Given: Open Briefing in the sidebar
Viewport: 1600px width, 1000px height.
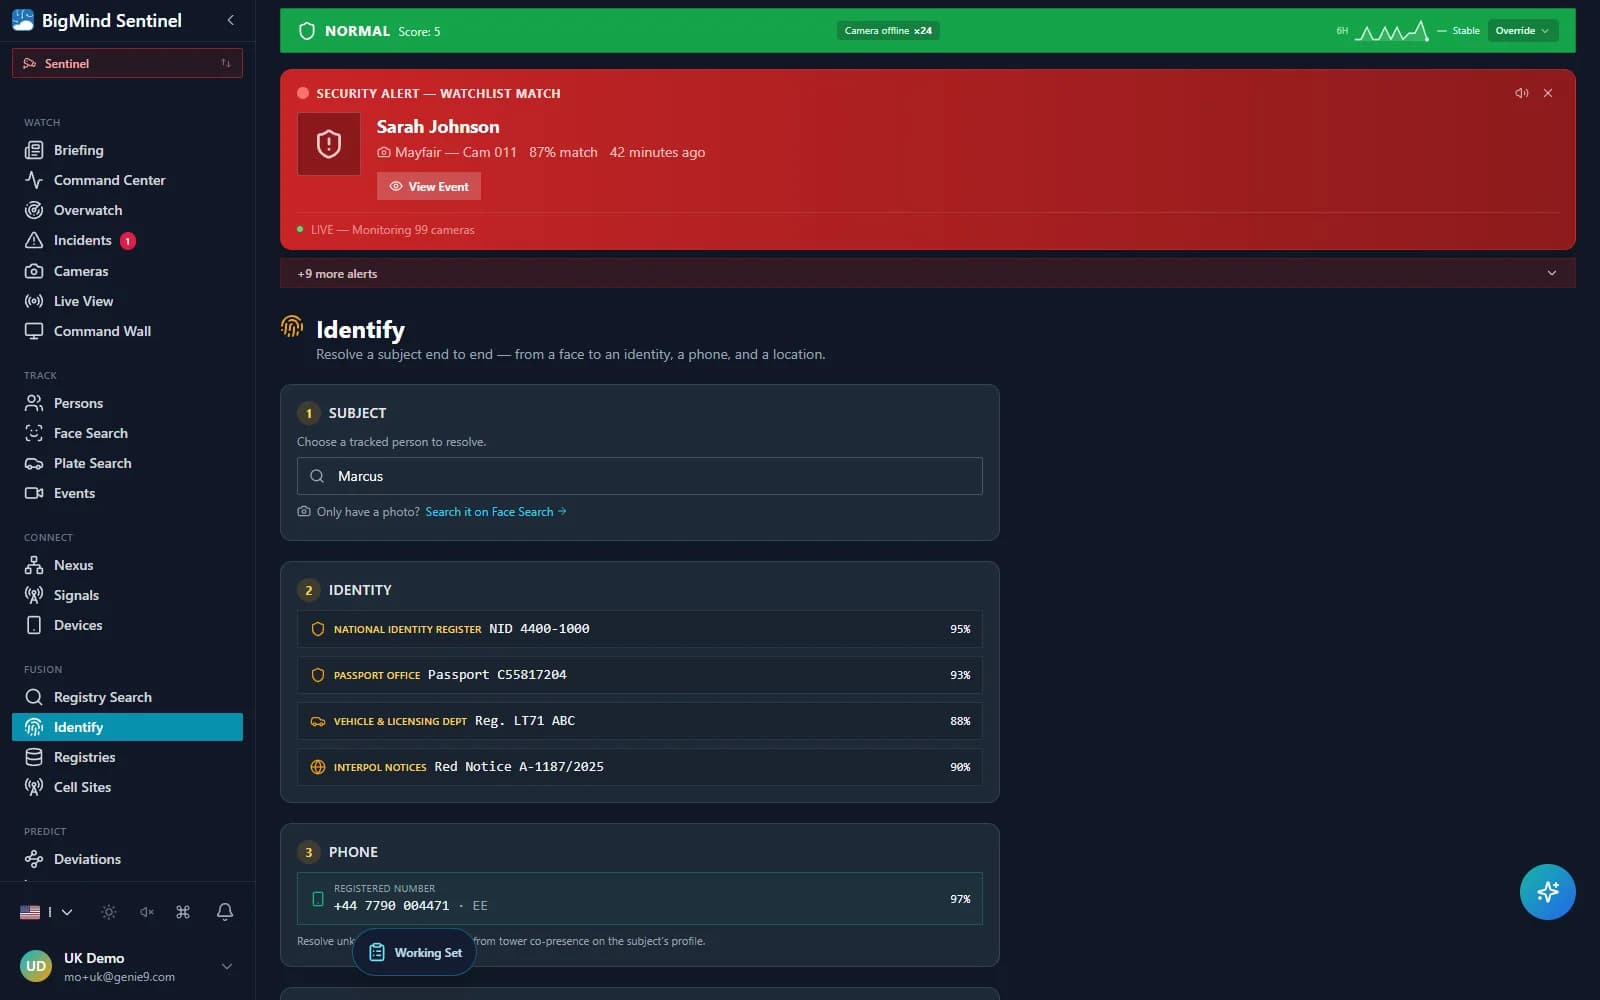Looking at the screenshot, I should (x=127, y=150).
